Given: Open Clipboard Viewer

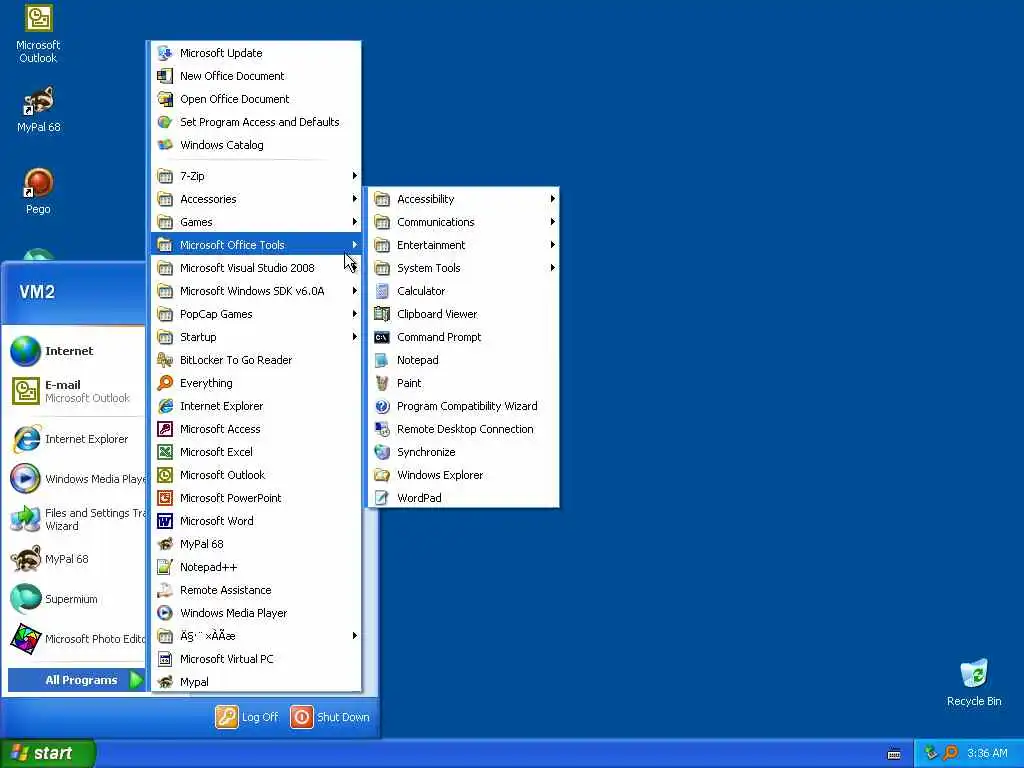Looking at the screenshot, I should pyautogui.click(x=464, y=314).
